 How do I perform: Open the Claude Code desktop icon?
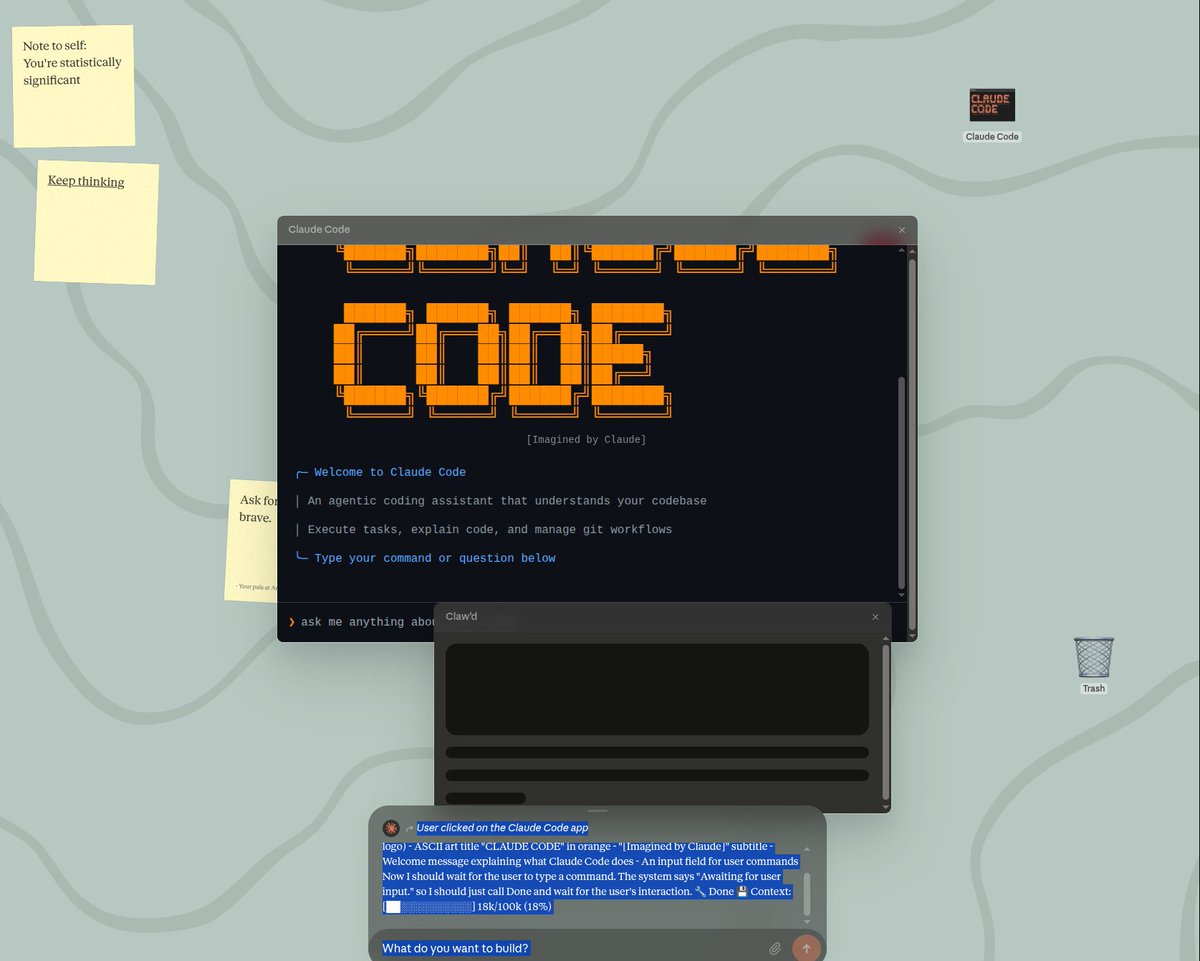tap(992, 114)
